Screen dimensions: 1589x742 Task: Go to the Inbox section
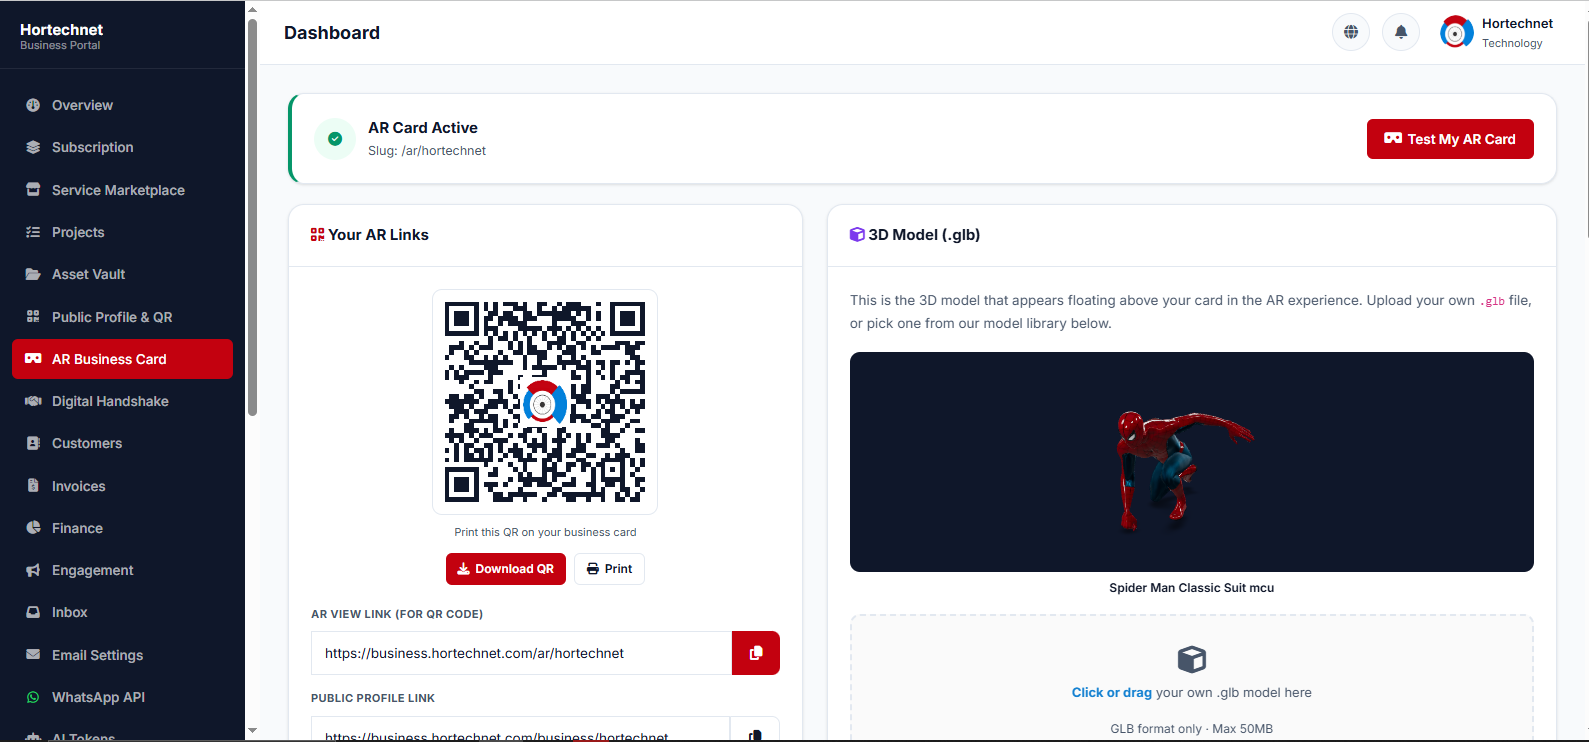(122, 612)
